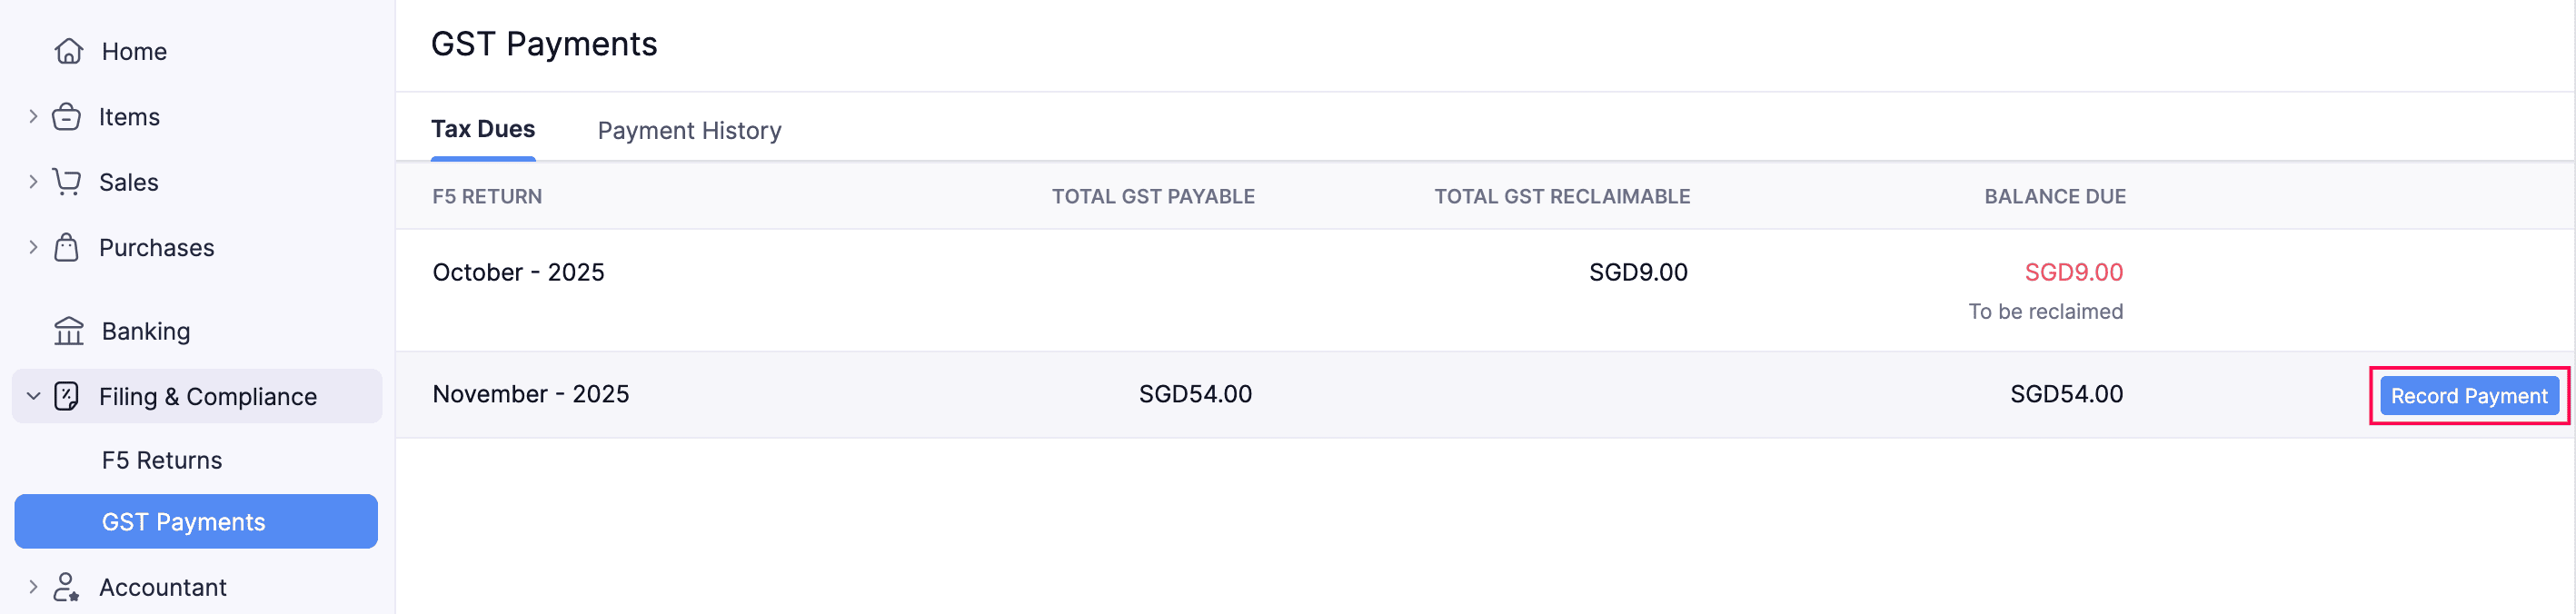Select the Tax Dues tab

(483, 128)
